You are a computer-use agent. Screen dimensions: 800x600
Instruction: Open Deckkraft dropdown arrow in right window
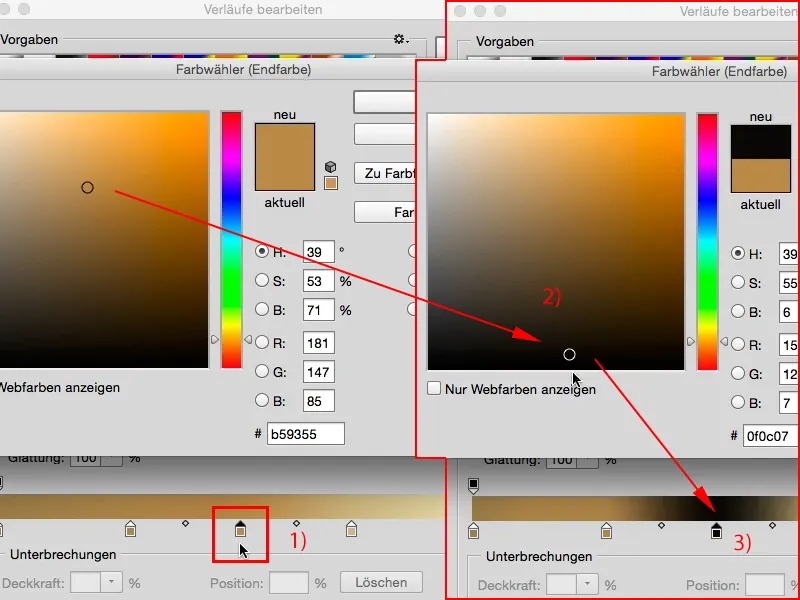[587, 584]
